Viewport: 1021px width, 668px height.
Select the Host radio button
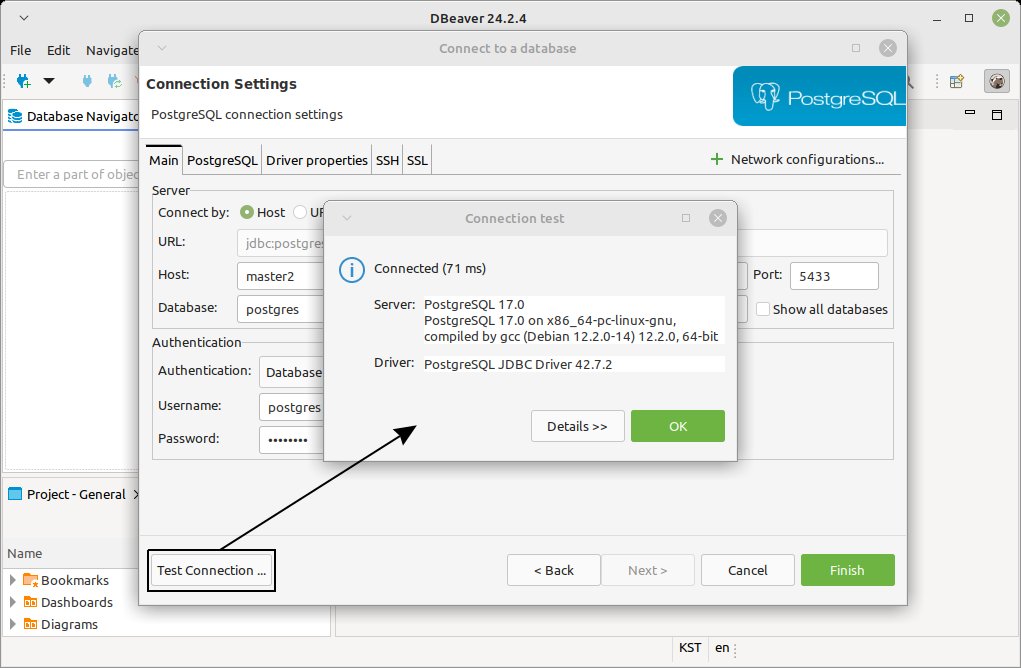coord(247,212)
